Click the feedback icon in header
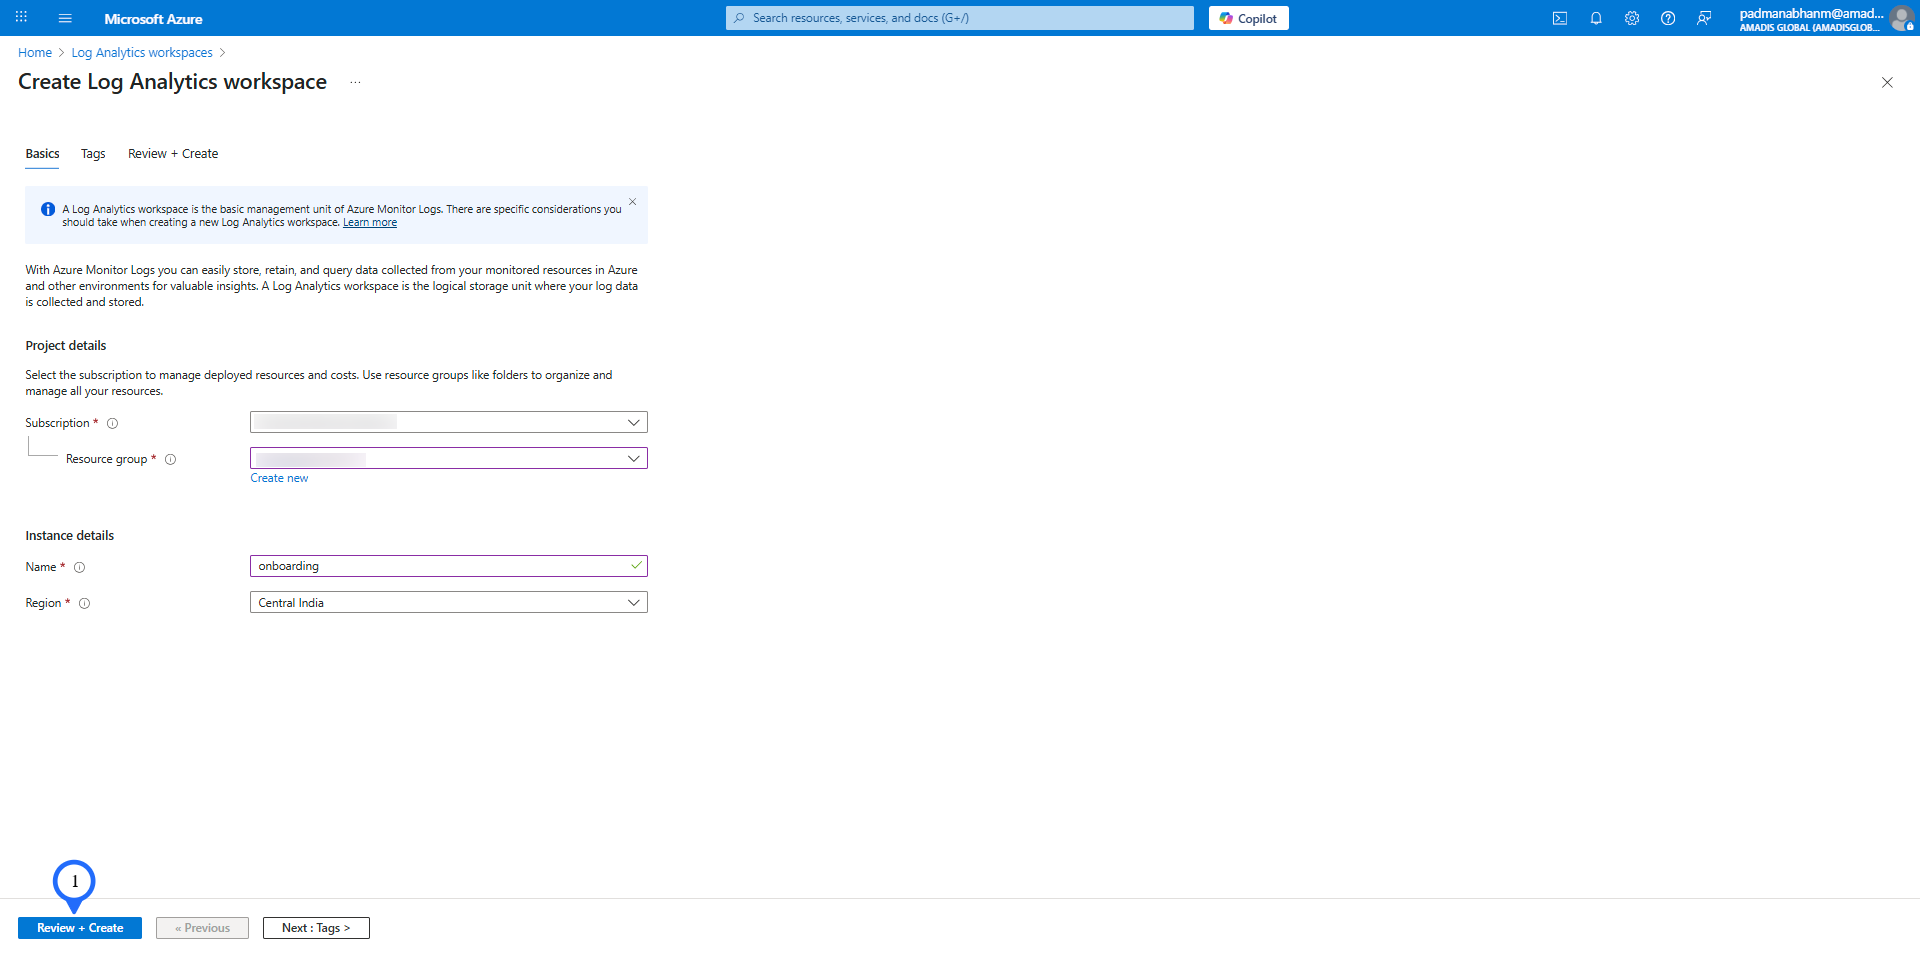This screenshot has height=957, width=1920. click(x=1703, y=18)
